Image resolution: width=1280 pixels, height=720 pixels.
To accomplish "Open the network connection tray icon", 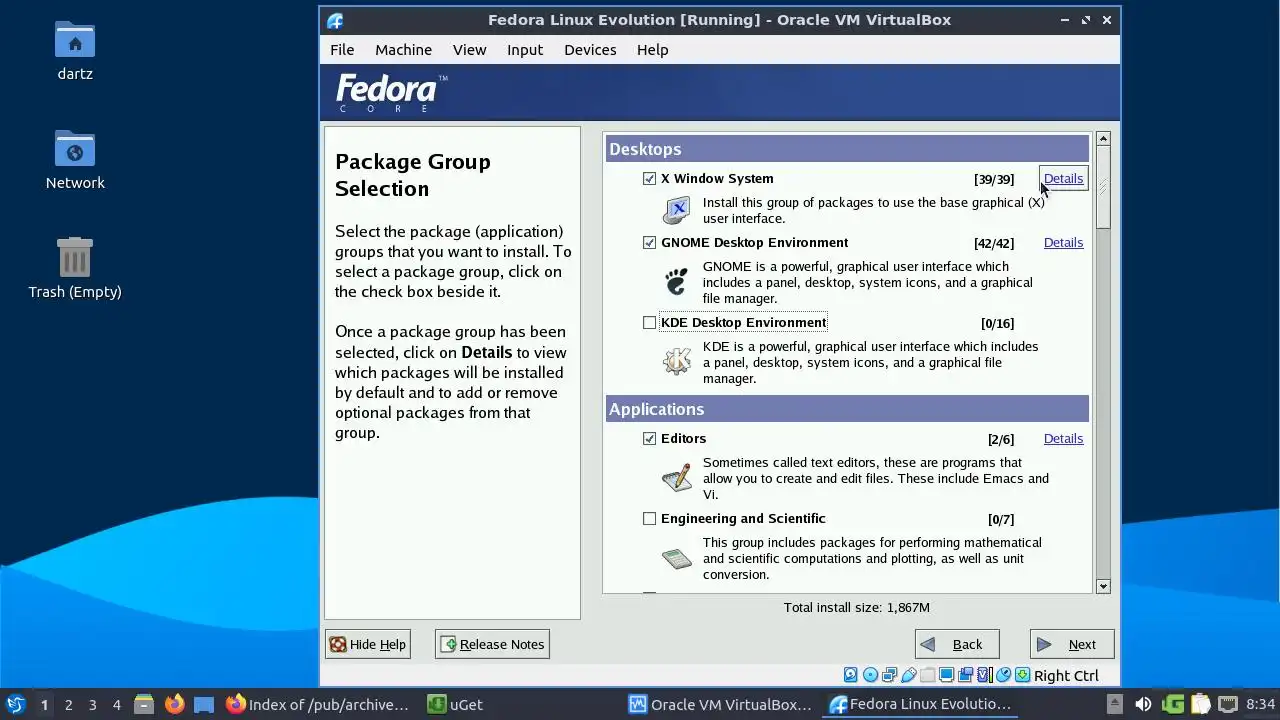I will 1228,704.
